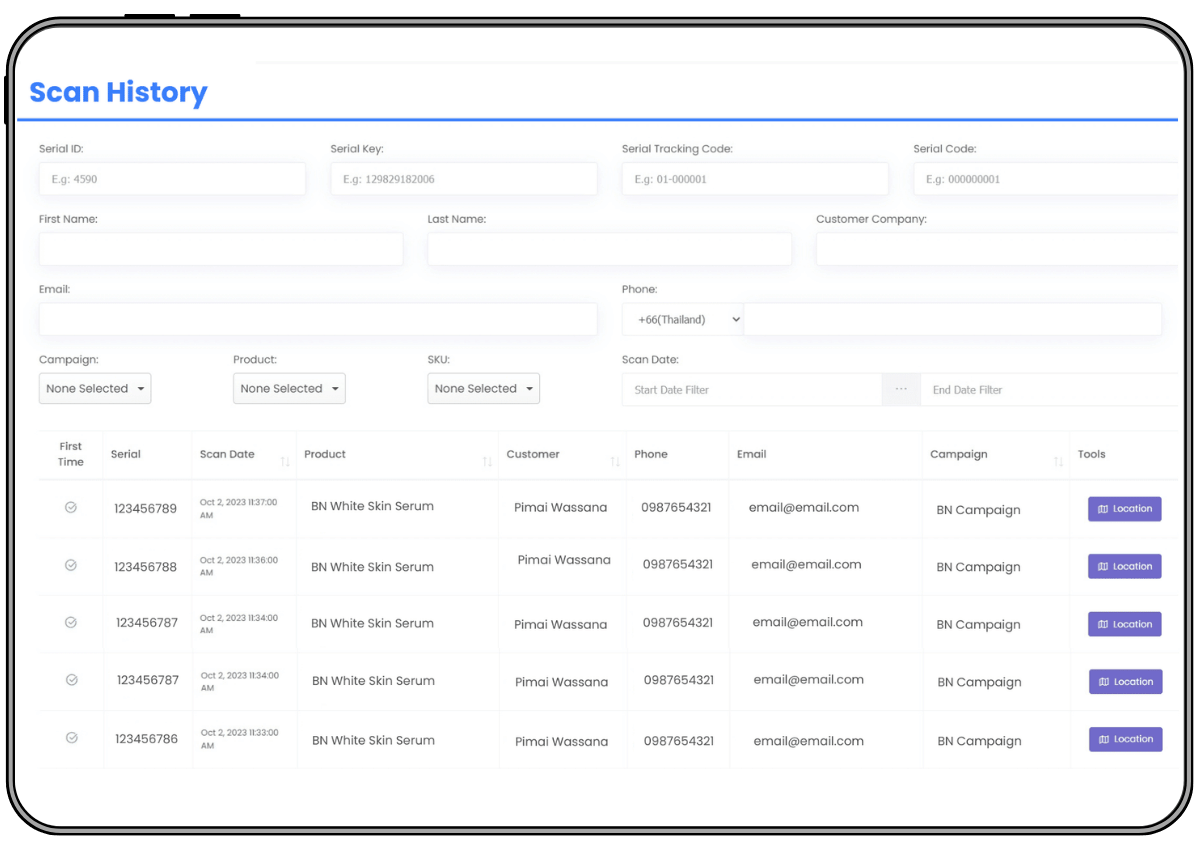This screenshot has height=850, width=1200.
Task: Click the Product column sort arrows
Action: (x=487, y=461)
